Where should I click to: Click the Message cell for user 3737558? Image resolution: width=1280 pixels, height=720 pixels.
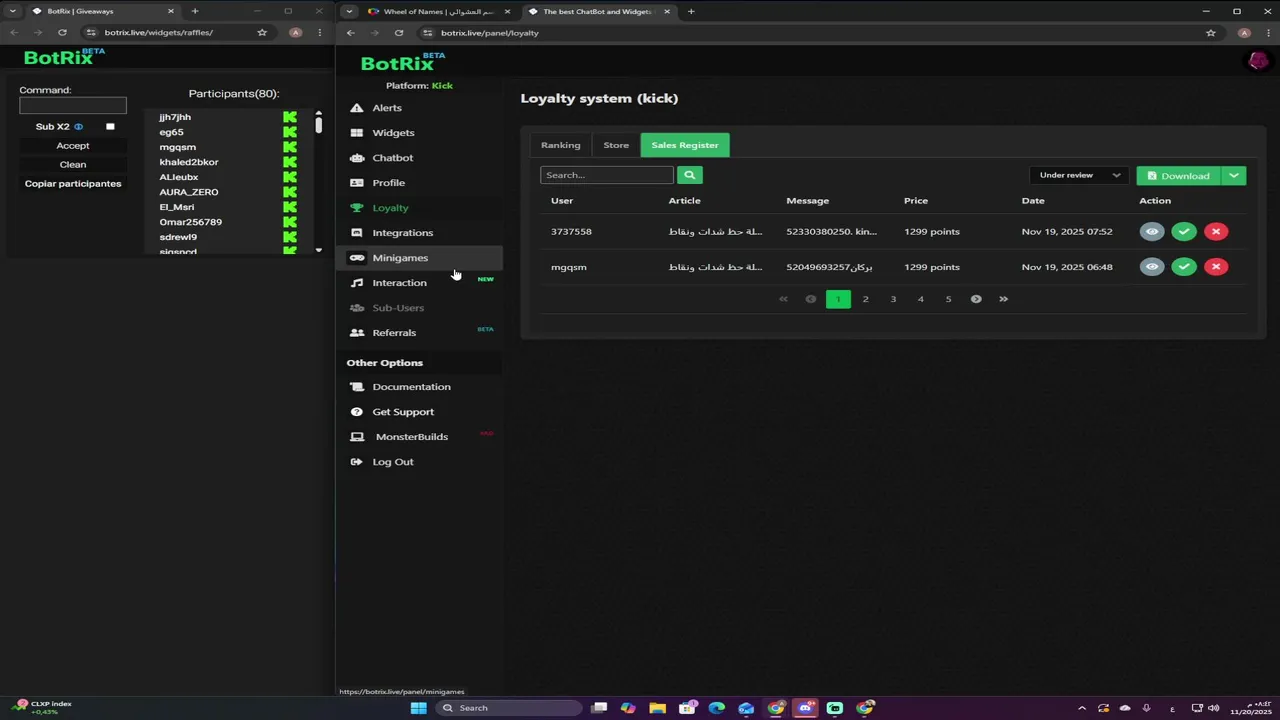tap(831, 232)
